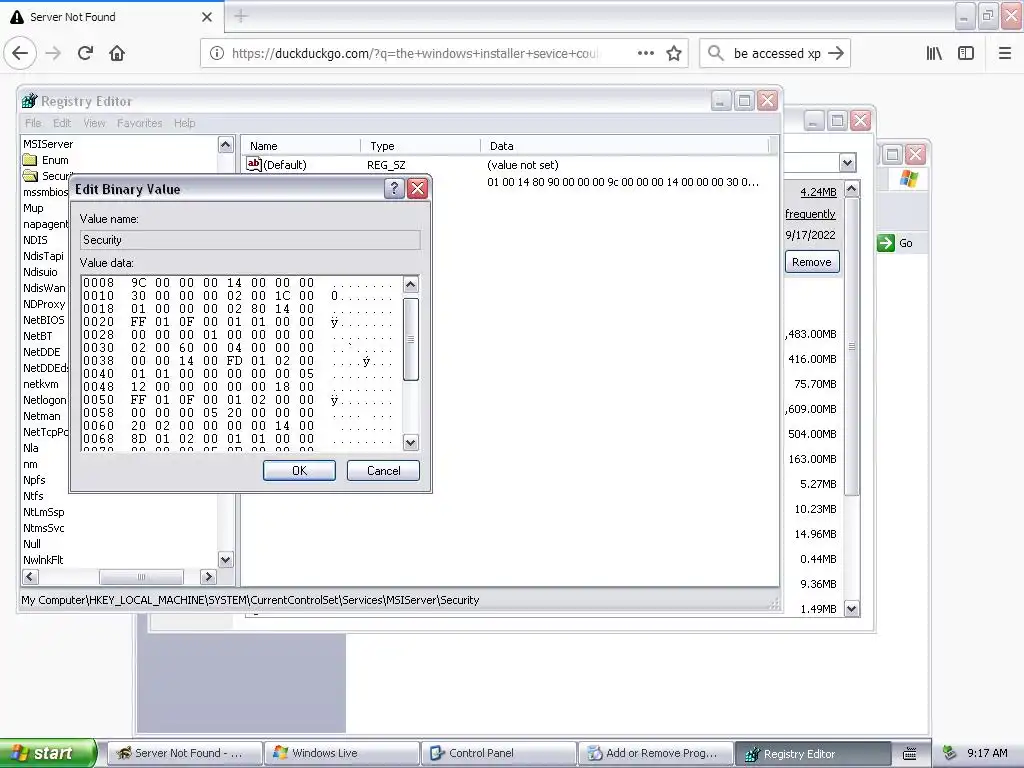Viewport: 1024px width, 768px height.
Task: Reload the current page
Action: [x=85, y=54]
